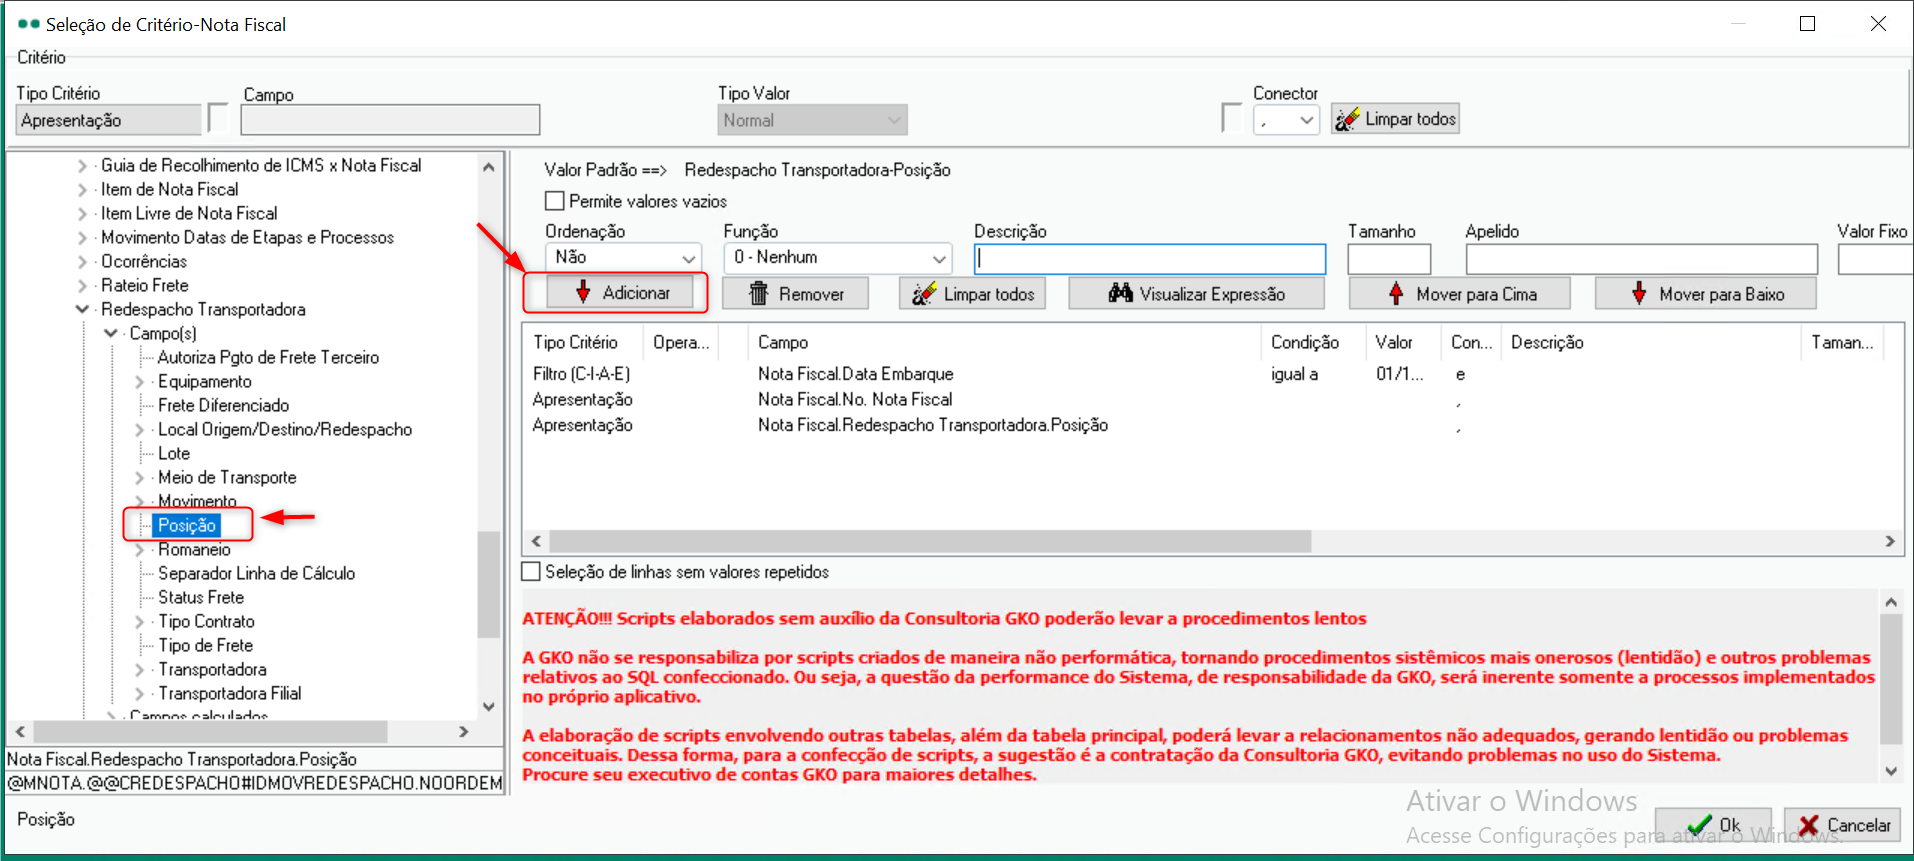The width and height of the screenshot is (1914, 861).
Task: Select Tipo de Frete tree item
Action: [205, 645]
